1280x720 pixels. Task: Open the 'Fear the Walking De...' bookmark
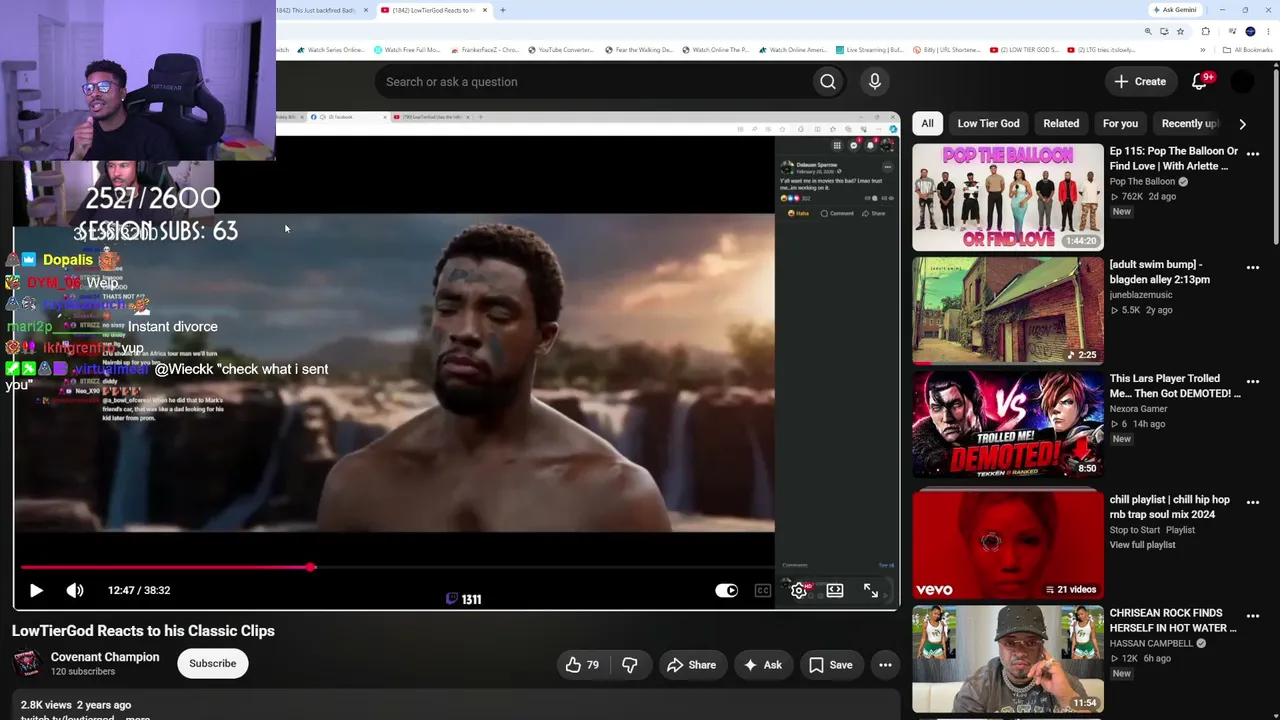pyautogui.click(x=639, y=50)
